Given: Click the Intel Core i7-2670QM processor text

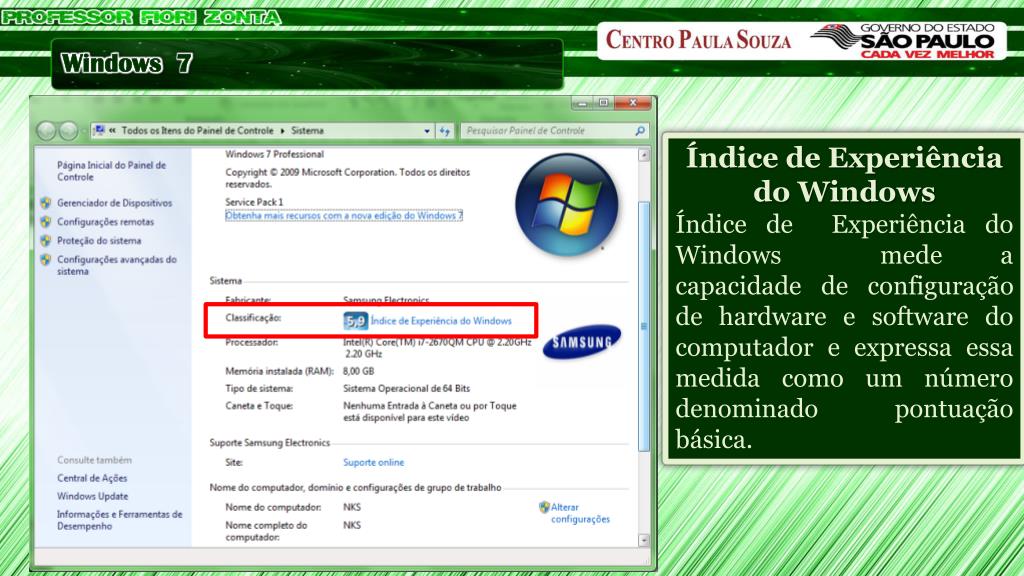Looking at the screenshot, I should pos(437,348).
